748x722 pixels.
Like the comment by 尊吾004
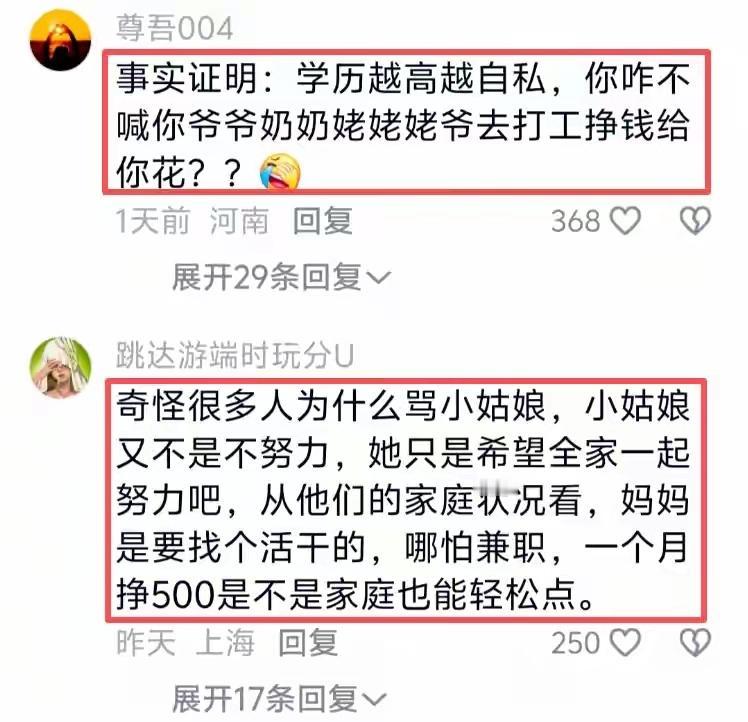(625, 220)
